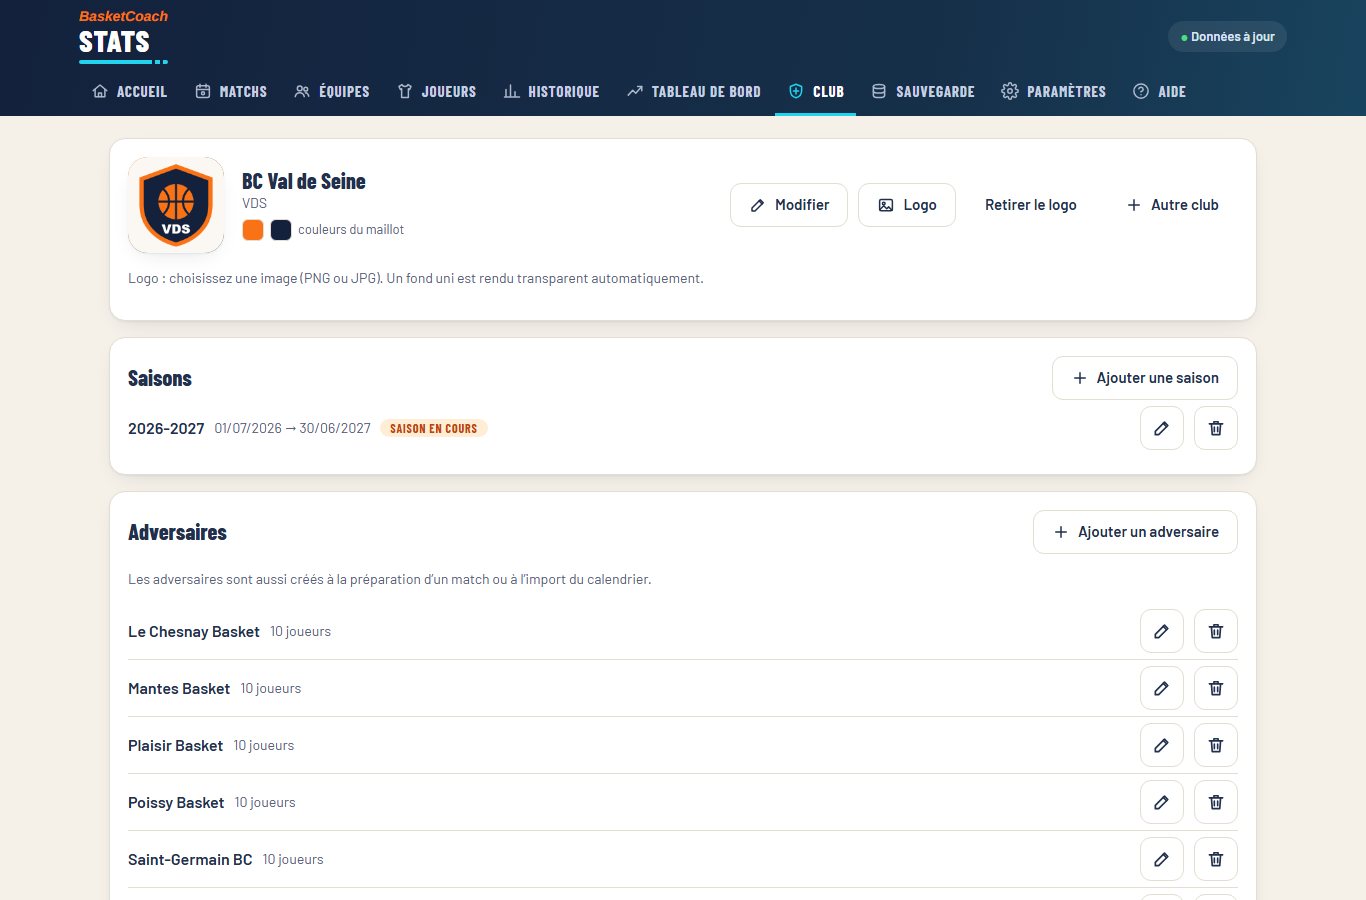Go to the Matchs tab
1366x900 pixels.
click(x=231, y=91)
